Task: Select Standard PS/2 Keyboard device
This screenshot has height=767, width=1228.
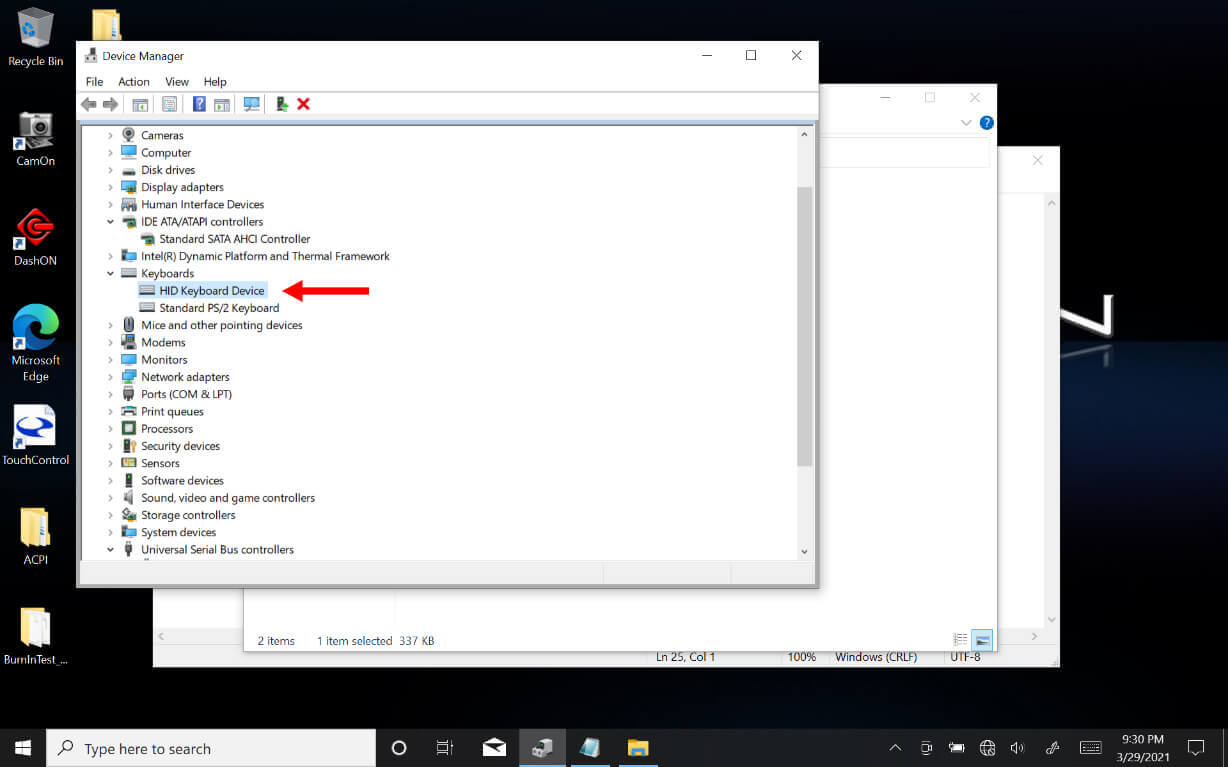Action: [x=219, y=308]
